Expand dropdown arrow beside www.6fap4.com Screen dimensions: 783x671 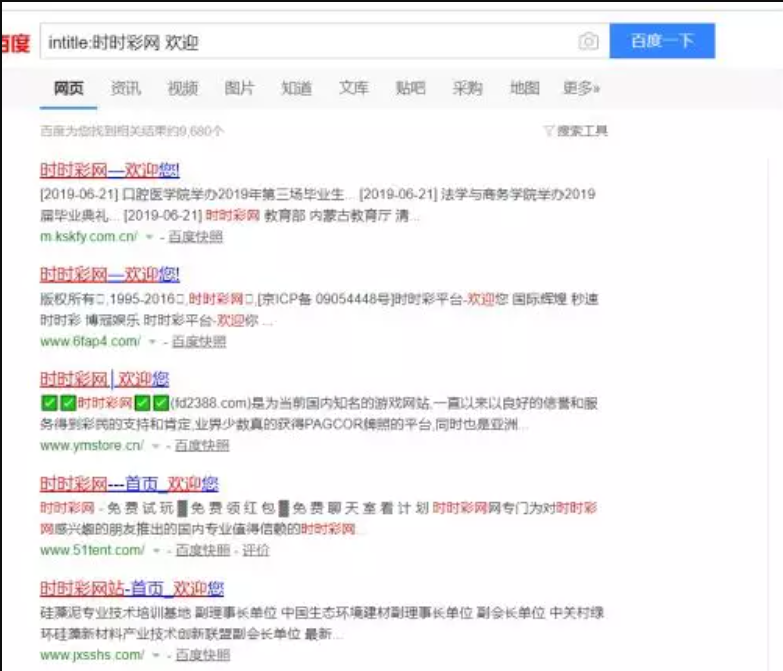click(152, 342)
